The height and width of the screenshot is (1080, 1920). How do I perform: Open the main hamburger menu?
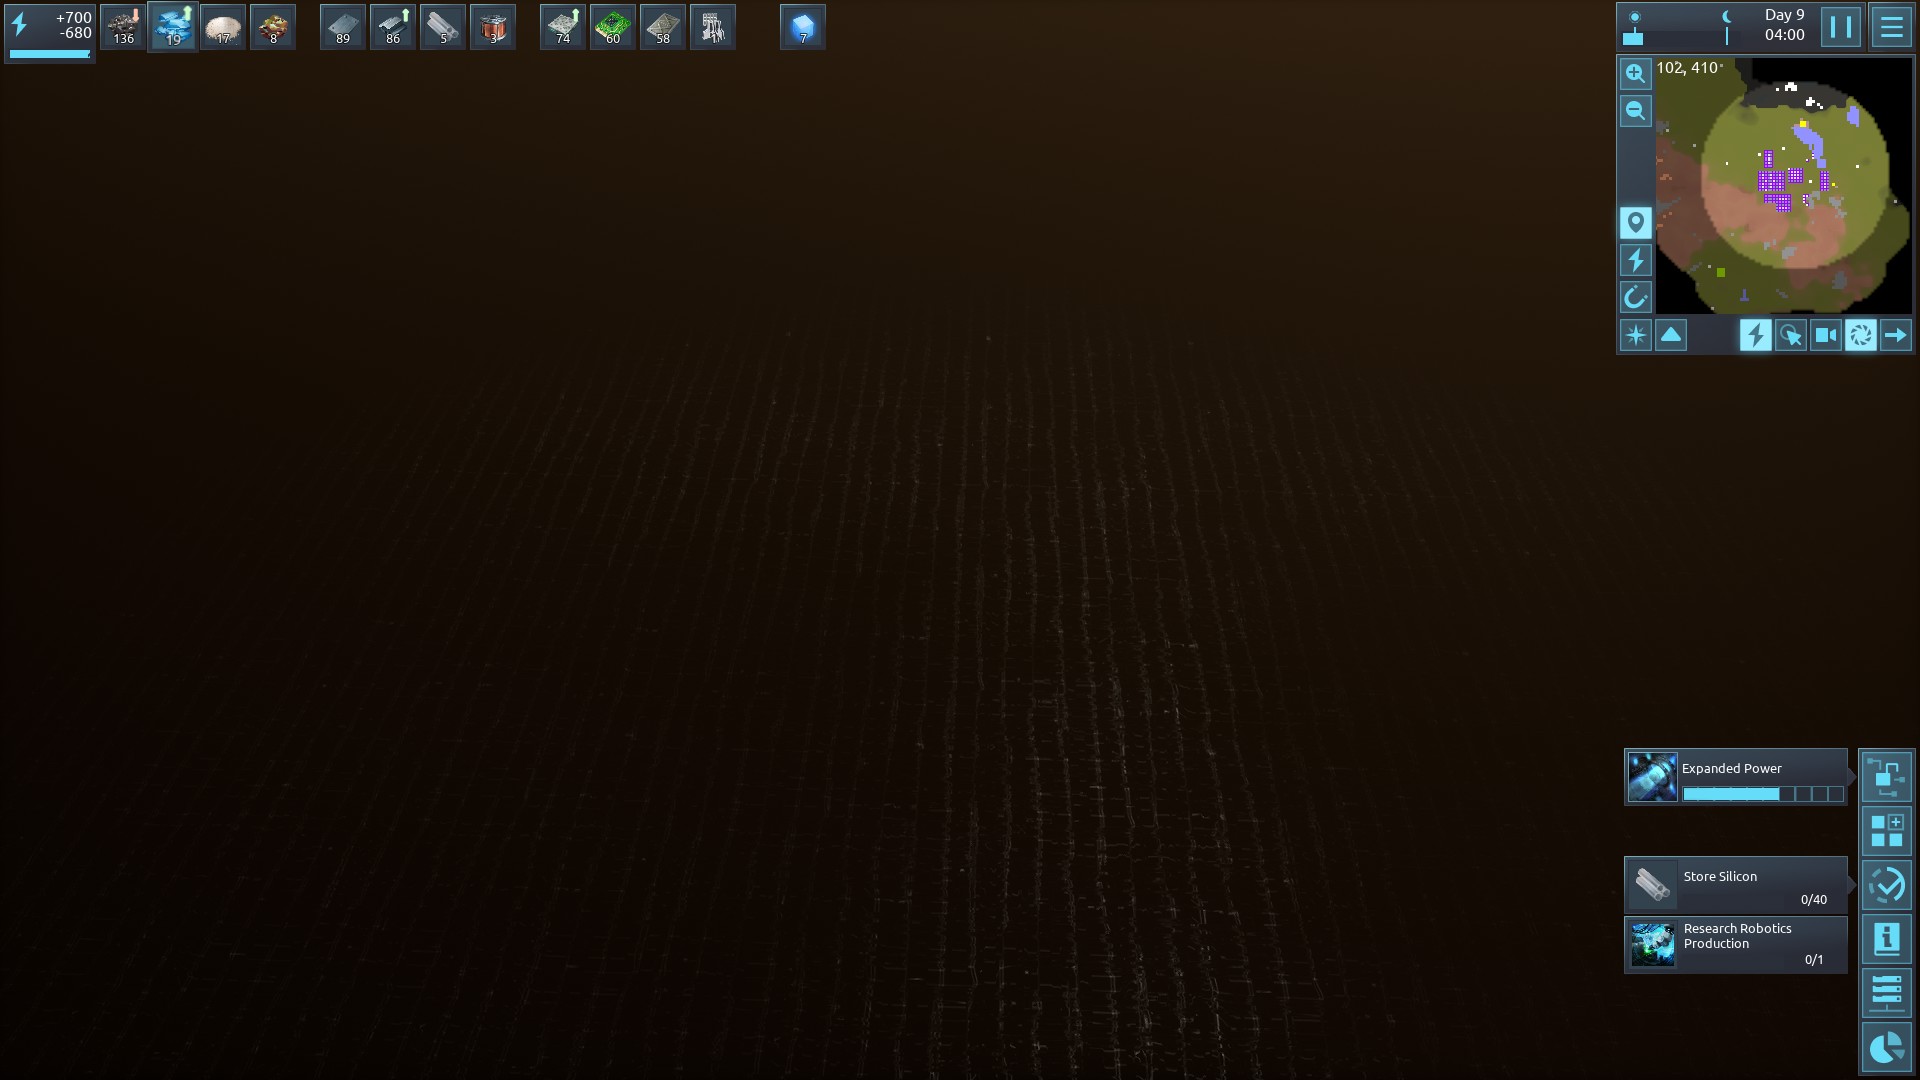(1891, 27)
